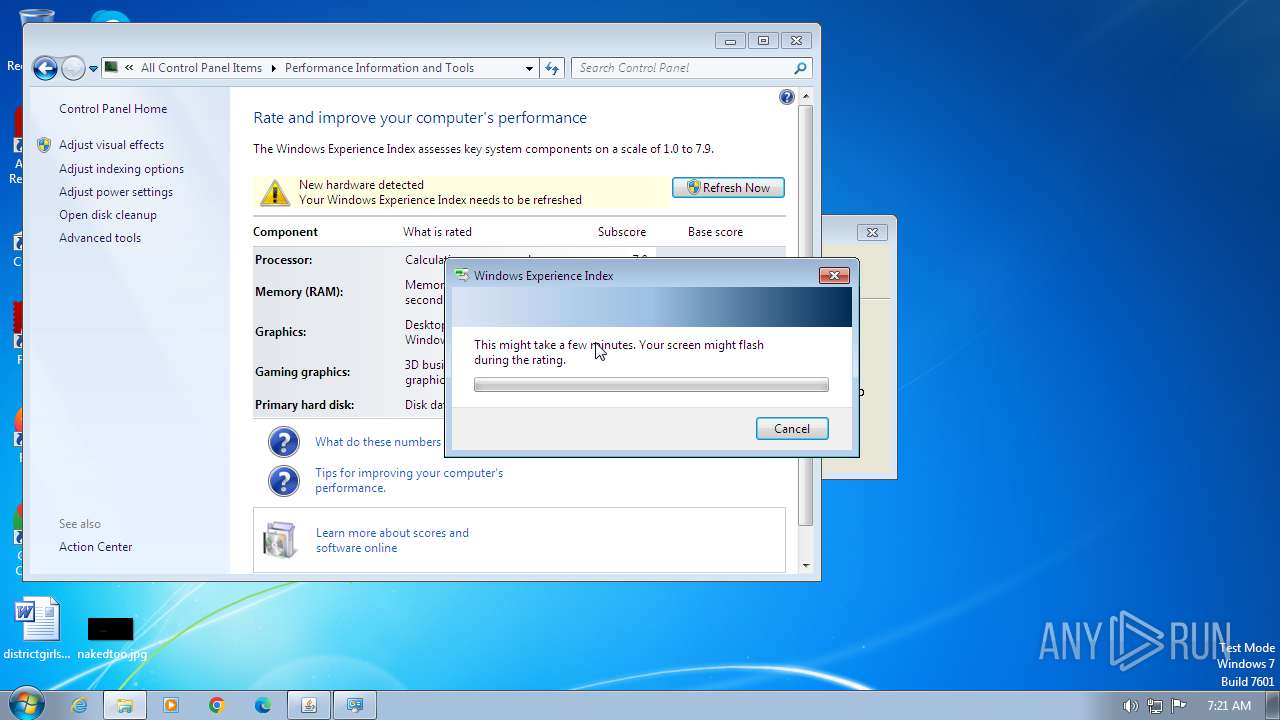Open the Windows Start button
Image resolution: width=1280 pixels, height=720 pixels.
point(25,704)
